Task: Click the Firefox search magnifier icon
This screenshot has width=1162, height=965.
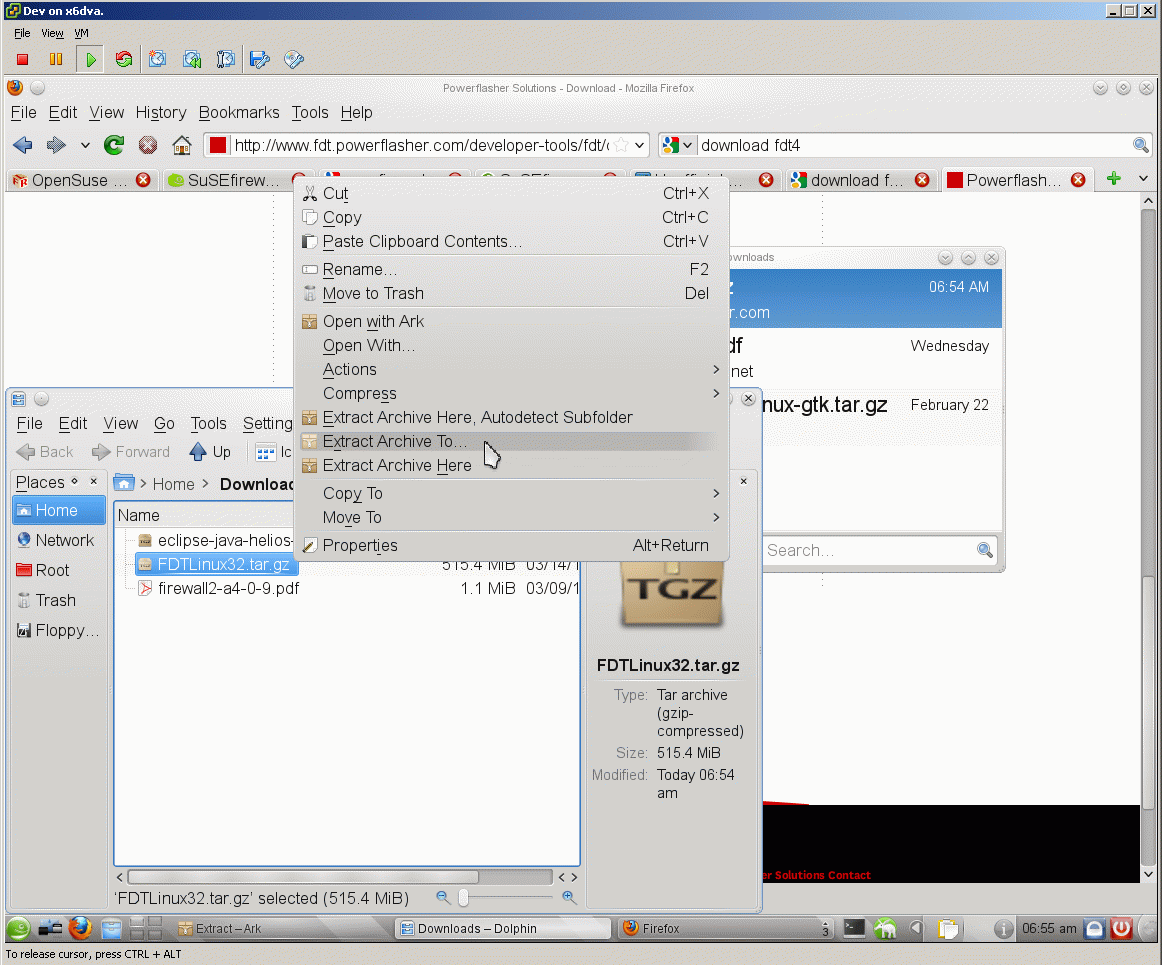Action: coord(1141,145)
